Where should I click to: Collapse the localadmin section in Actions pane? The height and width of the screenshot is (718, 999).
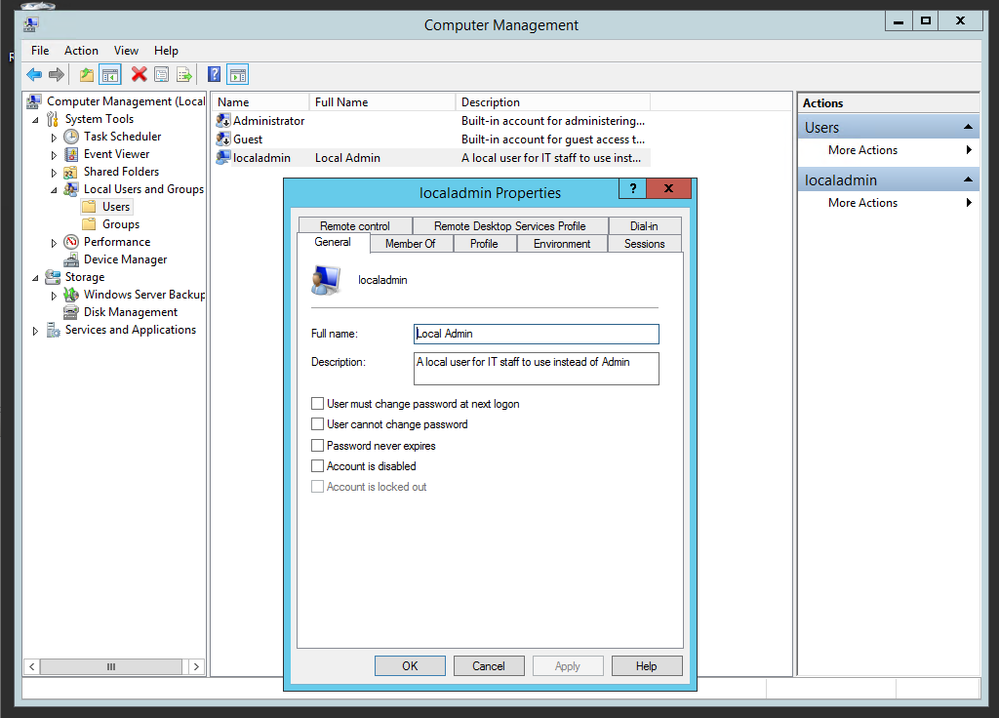(968, 180)
